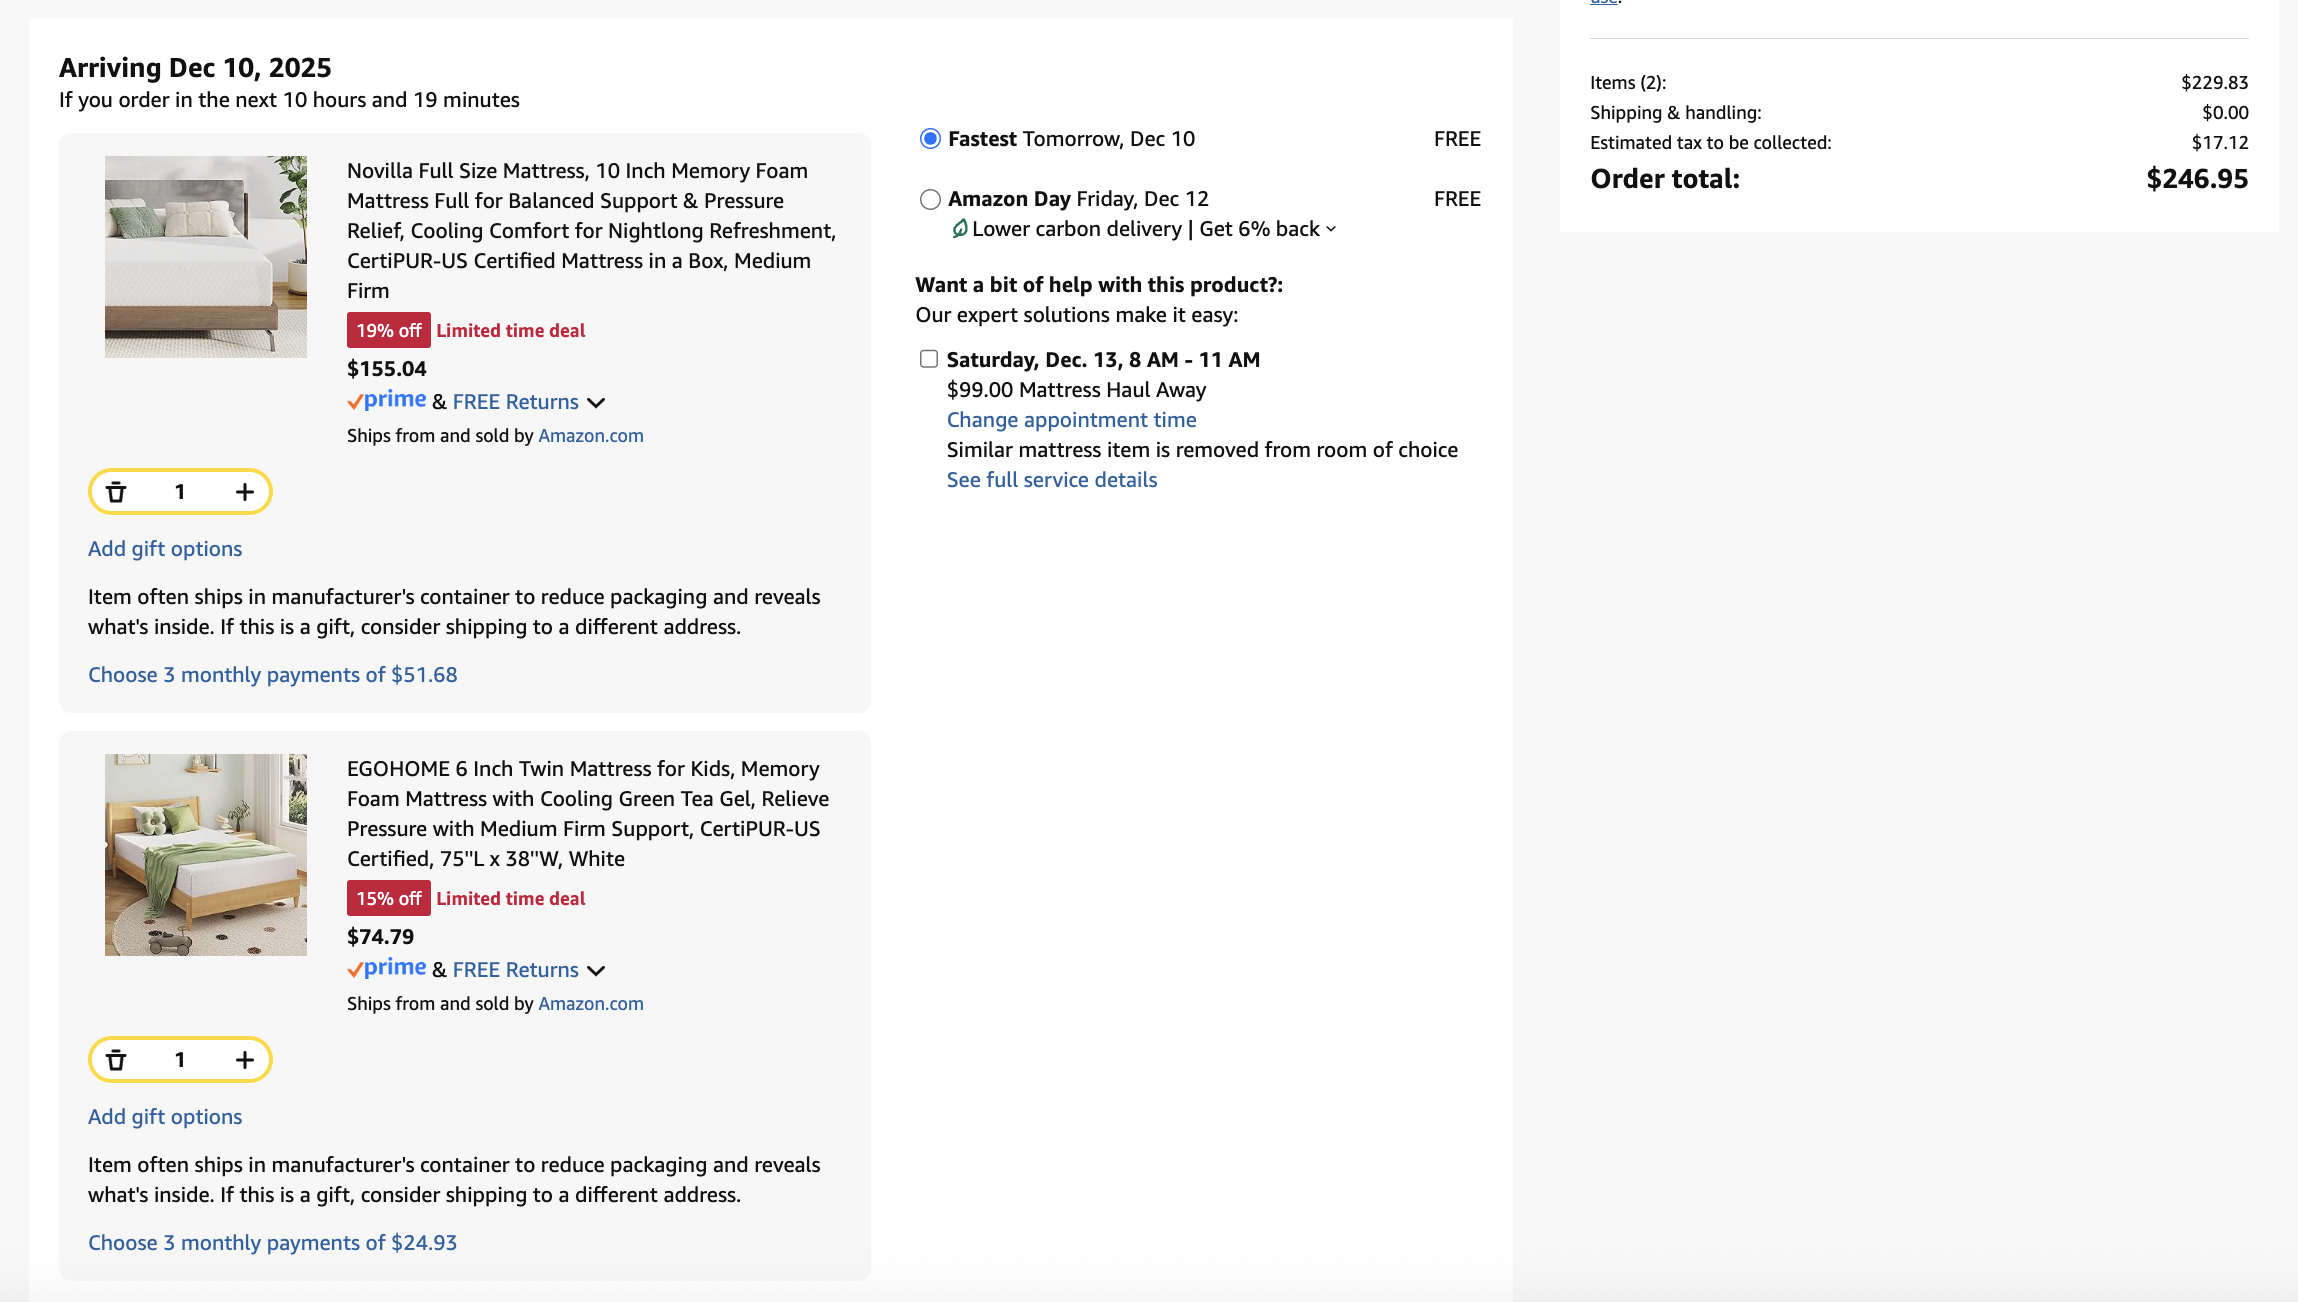Click the lower carbon delivery leaf icon
Image resolution: width=2298 pixels, height=1302 pixels.
959,229
